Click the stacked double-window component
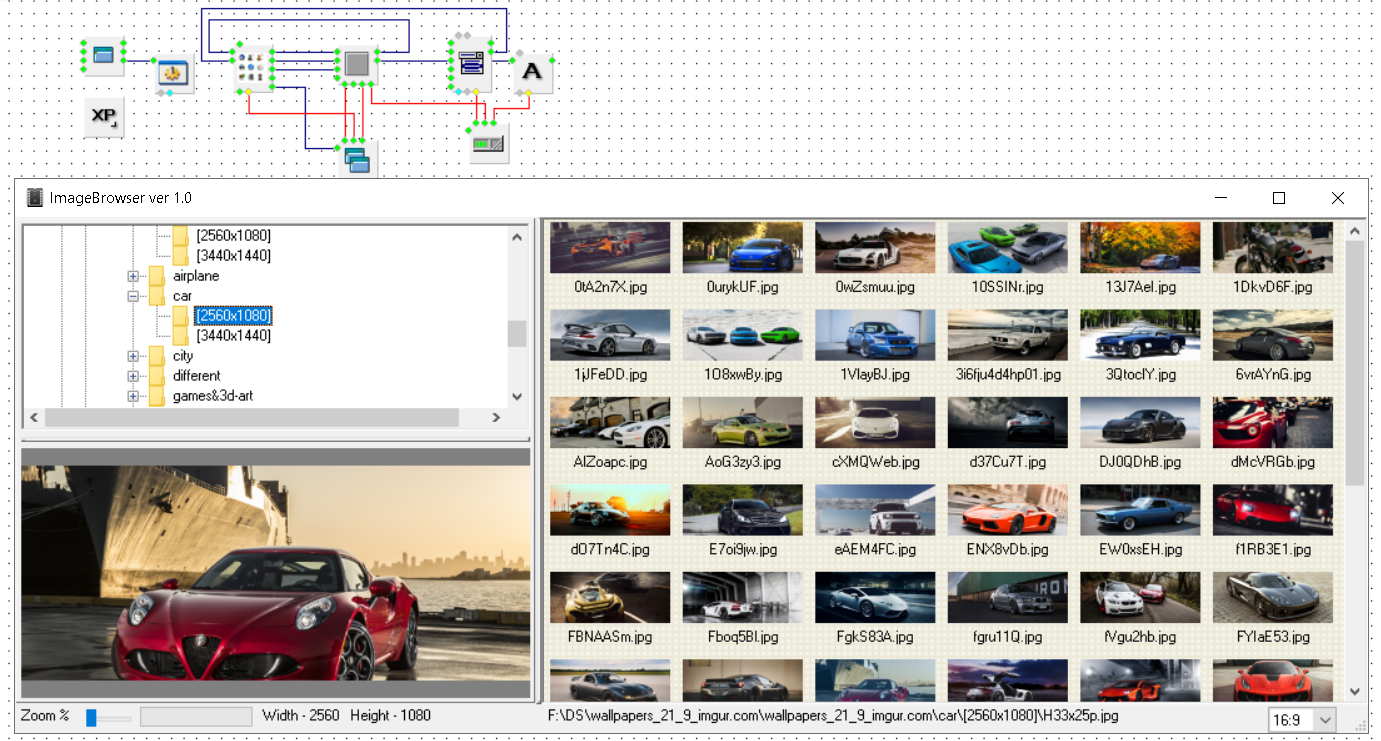Image resolution: width=1381 pixels, height=741 pixels. (357, 157)
